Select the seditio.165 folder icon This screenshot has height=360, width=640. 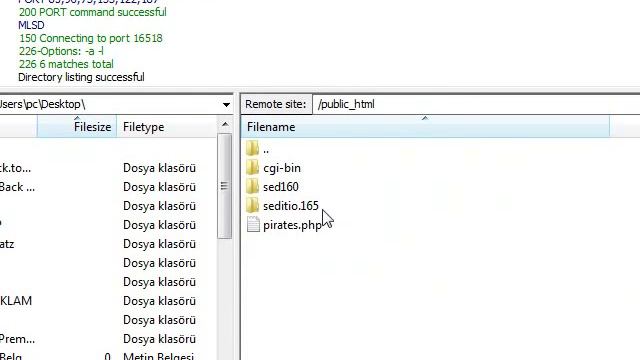point(253,205)
